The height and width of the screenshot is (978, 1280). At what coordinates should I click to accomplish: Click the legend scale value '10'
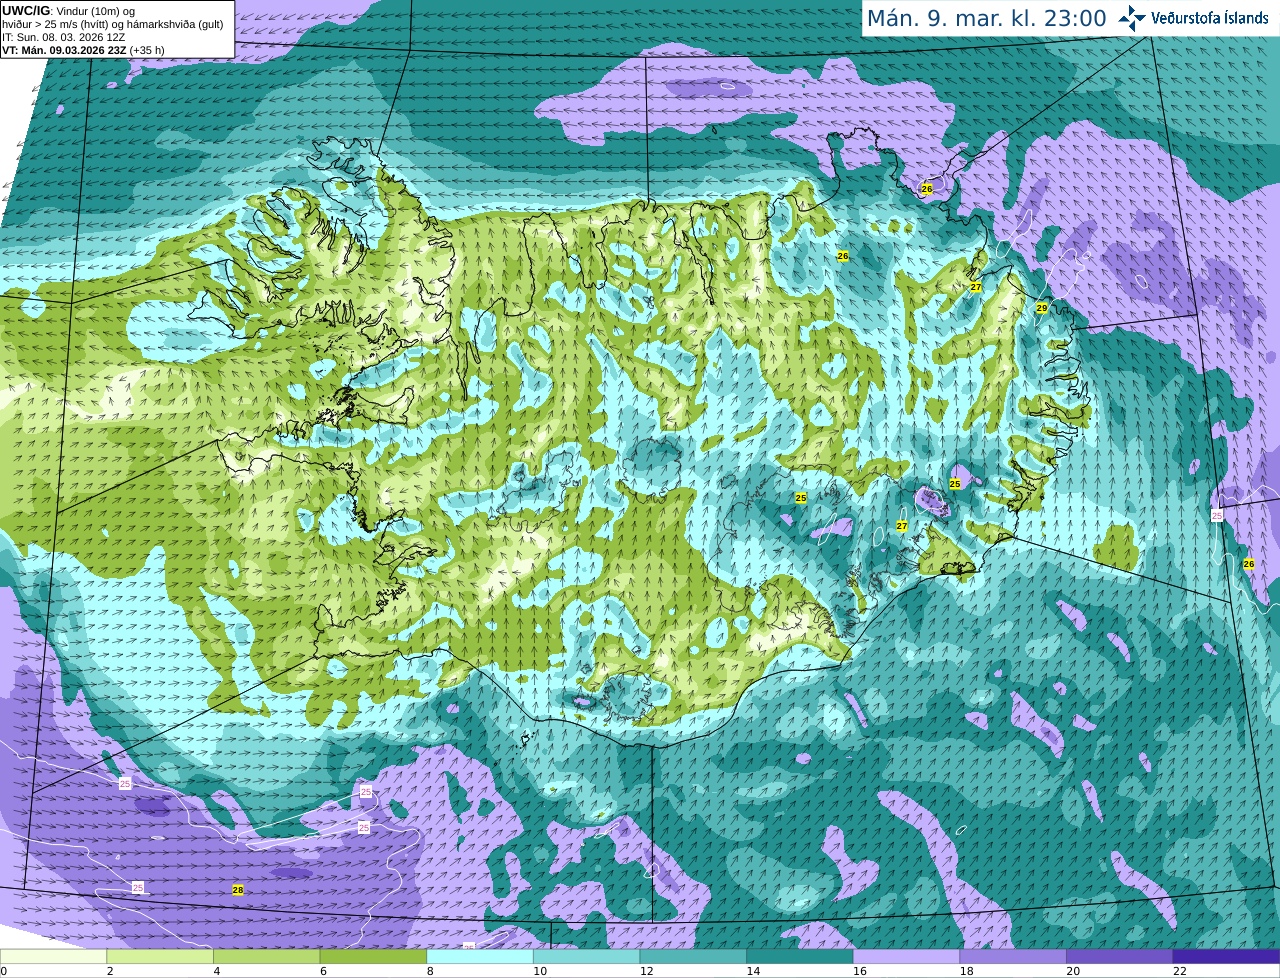[x=540, y=971]
